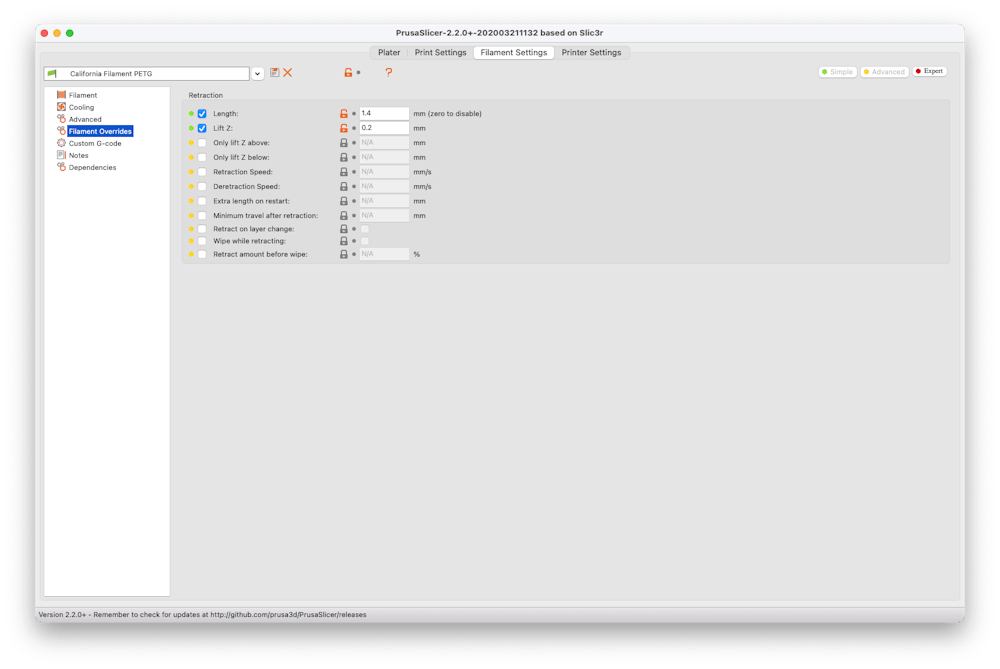The height and width of the screenshot is (669, 1000).
Task: Click the lock icon for Only lift Z above
Action: click(344, 143)
